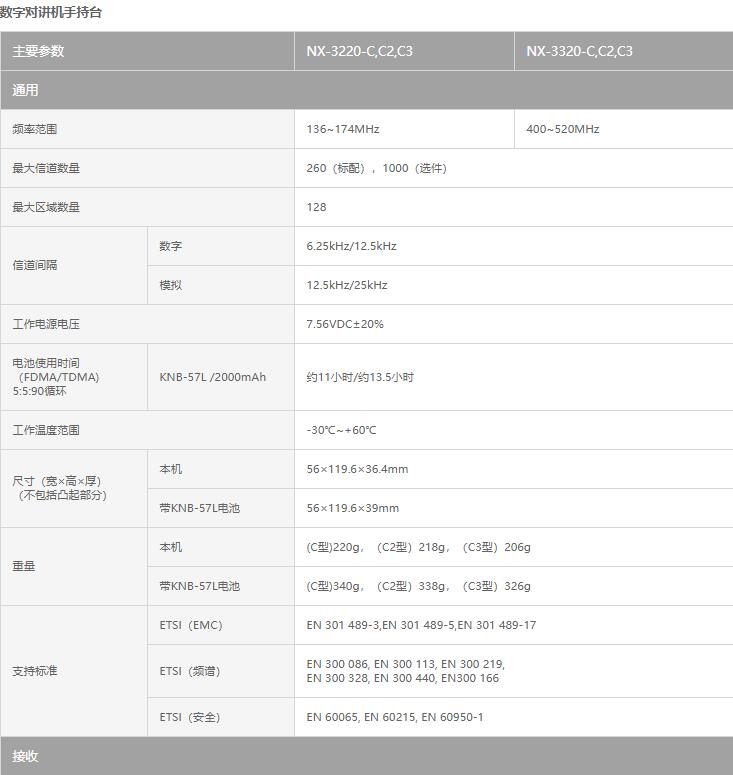Click the 400~520MHz frequency cell
The image size is (733, 775).
[x=563, y=129]
